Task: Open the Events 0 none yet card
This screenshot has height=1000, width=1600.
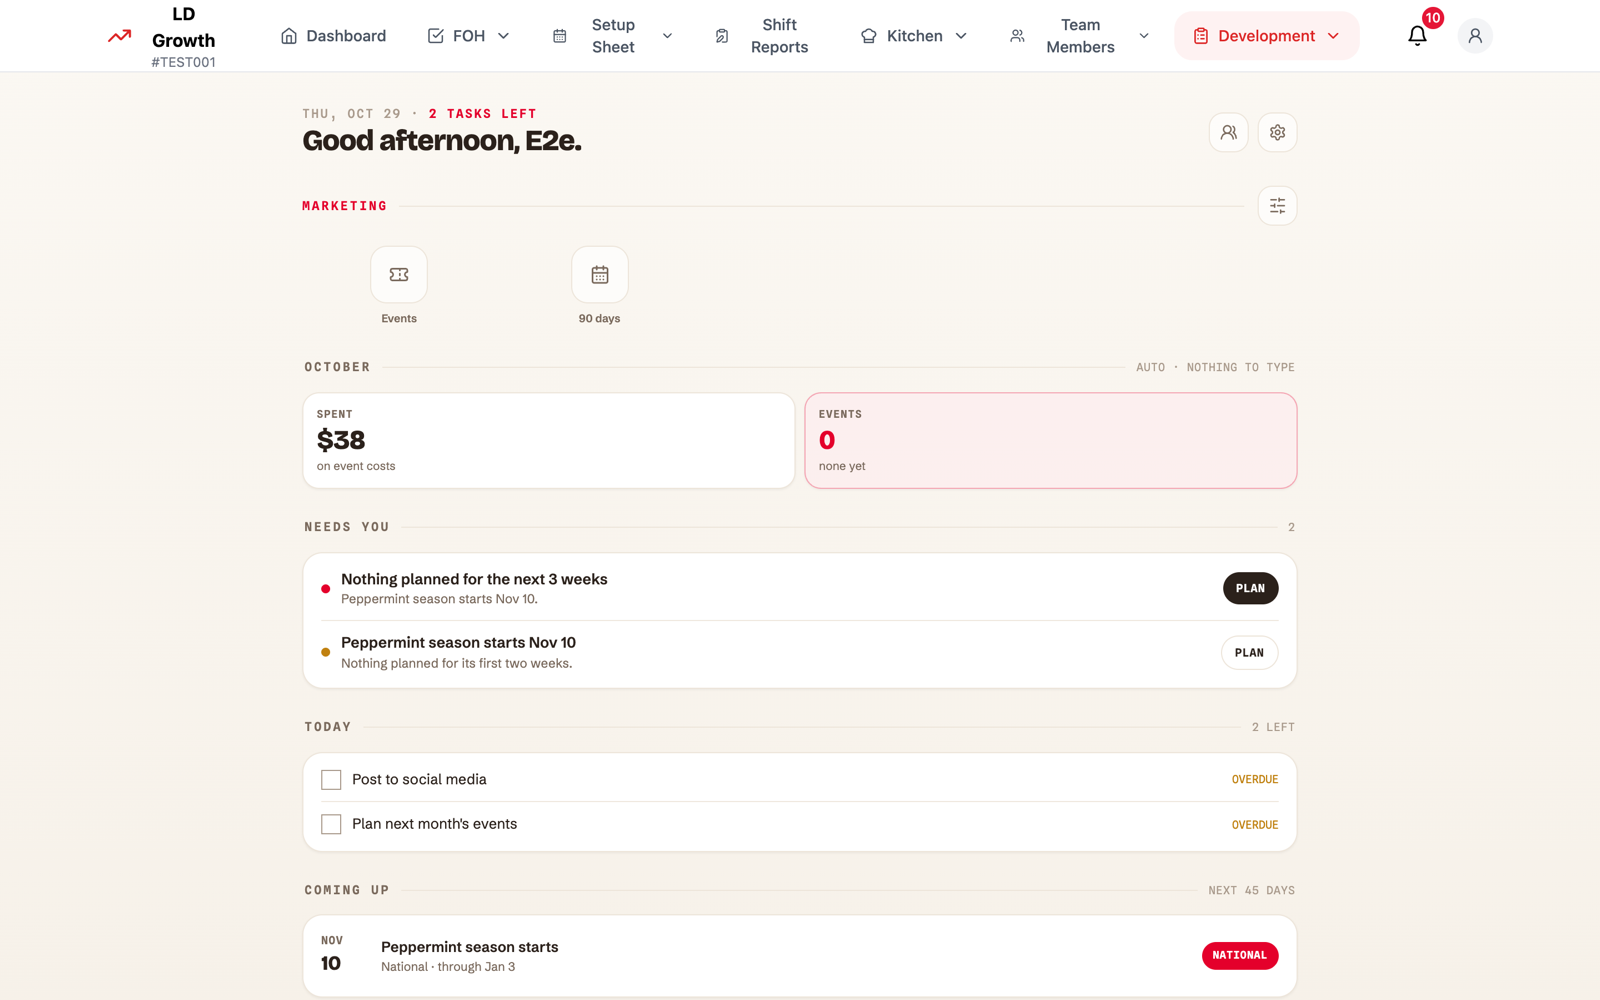Action: click(1051, 440)
